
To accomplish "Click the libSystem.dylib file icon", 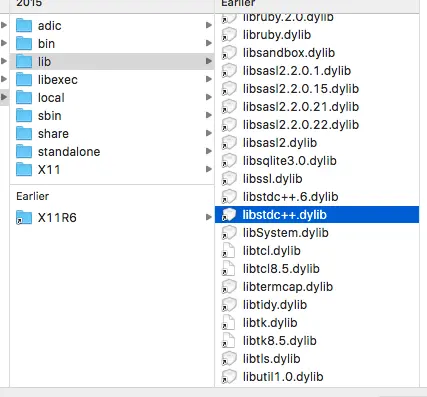I will (229, 233).
